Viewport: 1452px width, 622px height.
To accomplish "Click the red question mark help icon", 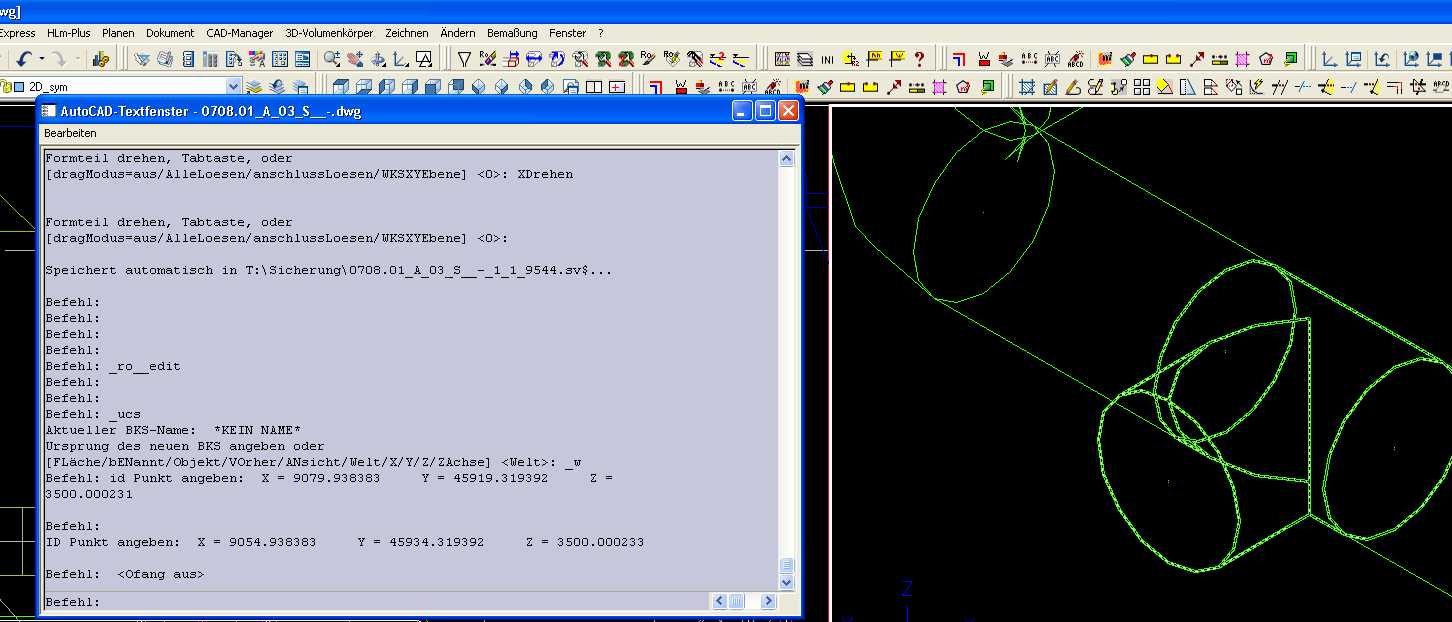I will click(x=919, y=59).
